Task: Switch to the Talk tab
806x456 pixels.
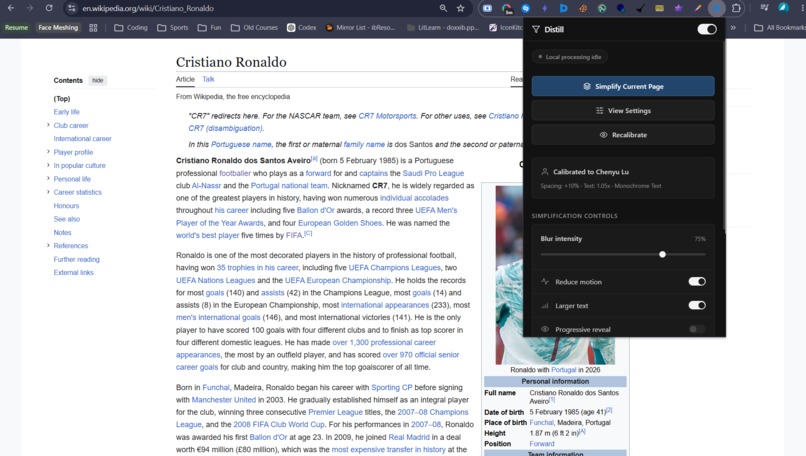Action: (x=208, y=79)
